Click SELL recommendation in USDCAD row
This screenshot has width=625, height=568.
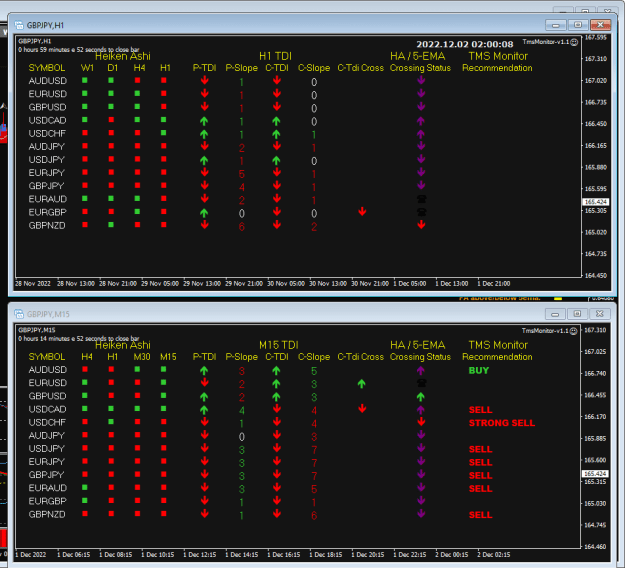[x=481, y=410]
